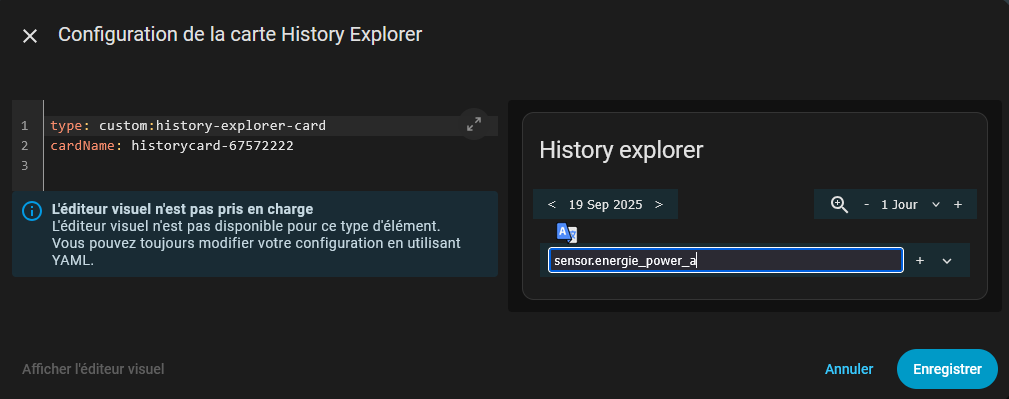The width and height of the screenshot is (1009, 399).
Task: Click the sensor.energie_power_a entity field
Action: tap(726, 261)
